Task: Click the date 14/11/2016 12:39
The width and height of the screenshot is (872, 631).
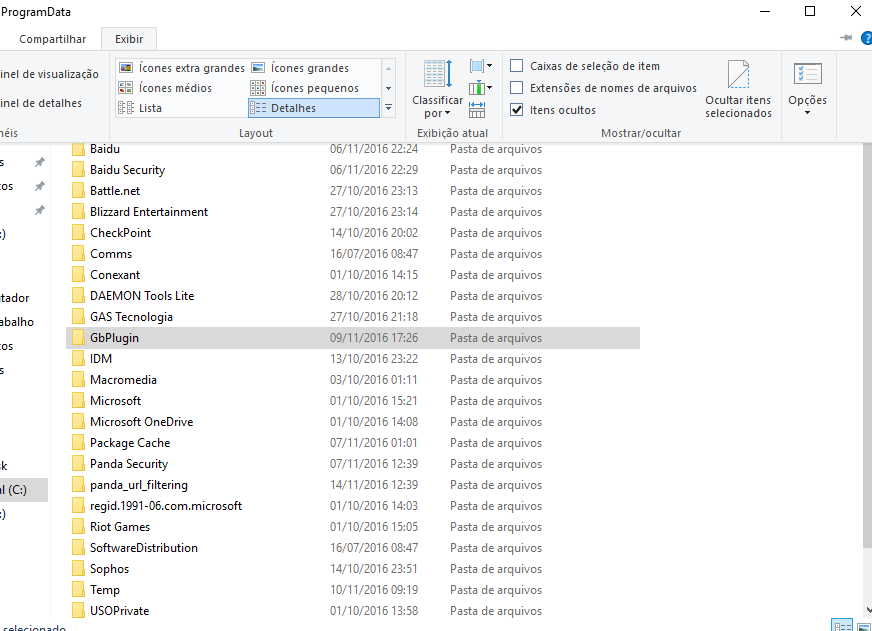Action: tap(374, 485)
